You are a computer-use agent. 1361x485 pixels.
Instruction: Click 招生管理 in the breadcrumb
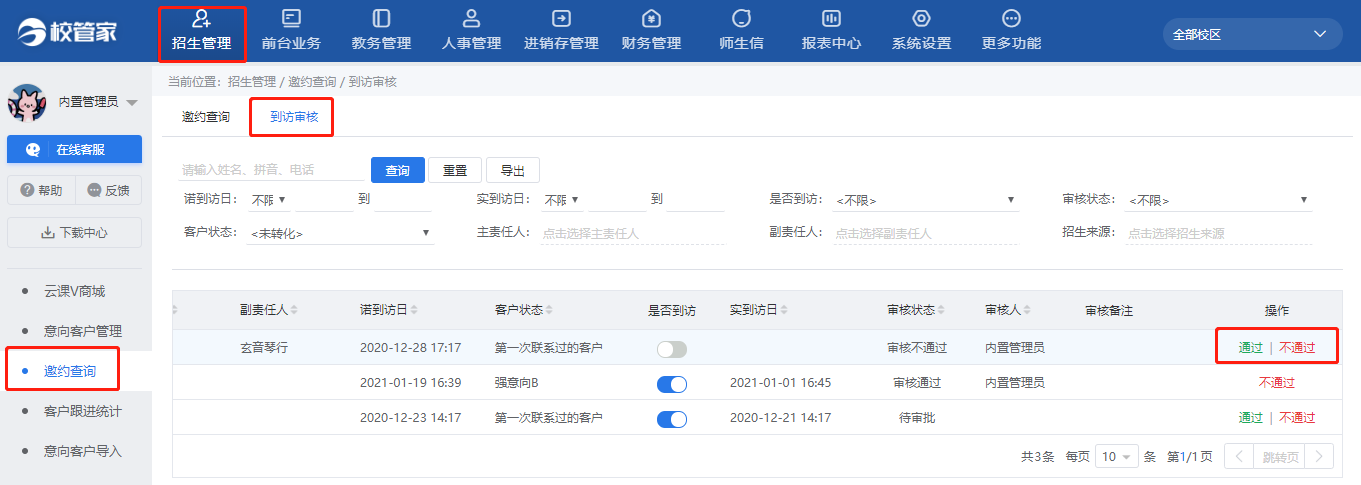[x=251, y=81]
